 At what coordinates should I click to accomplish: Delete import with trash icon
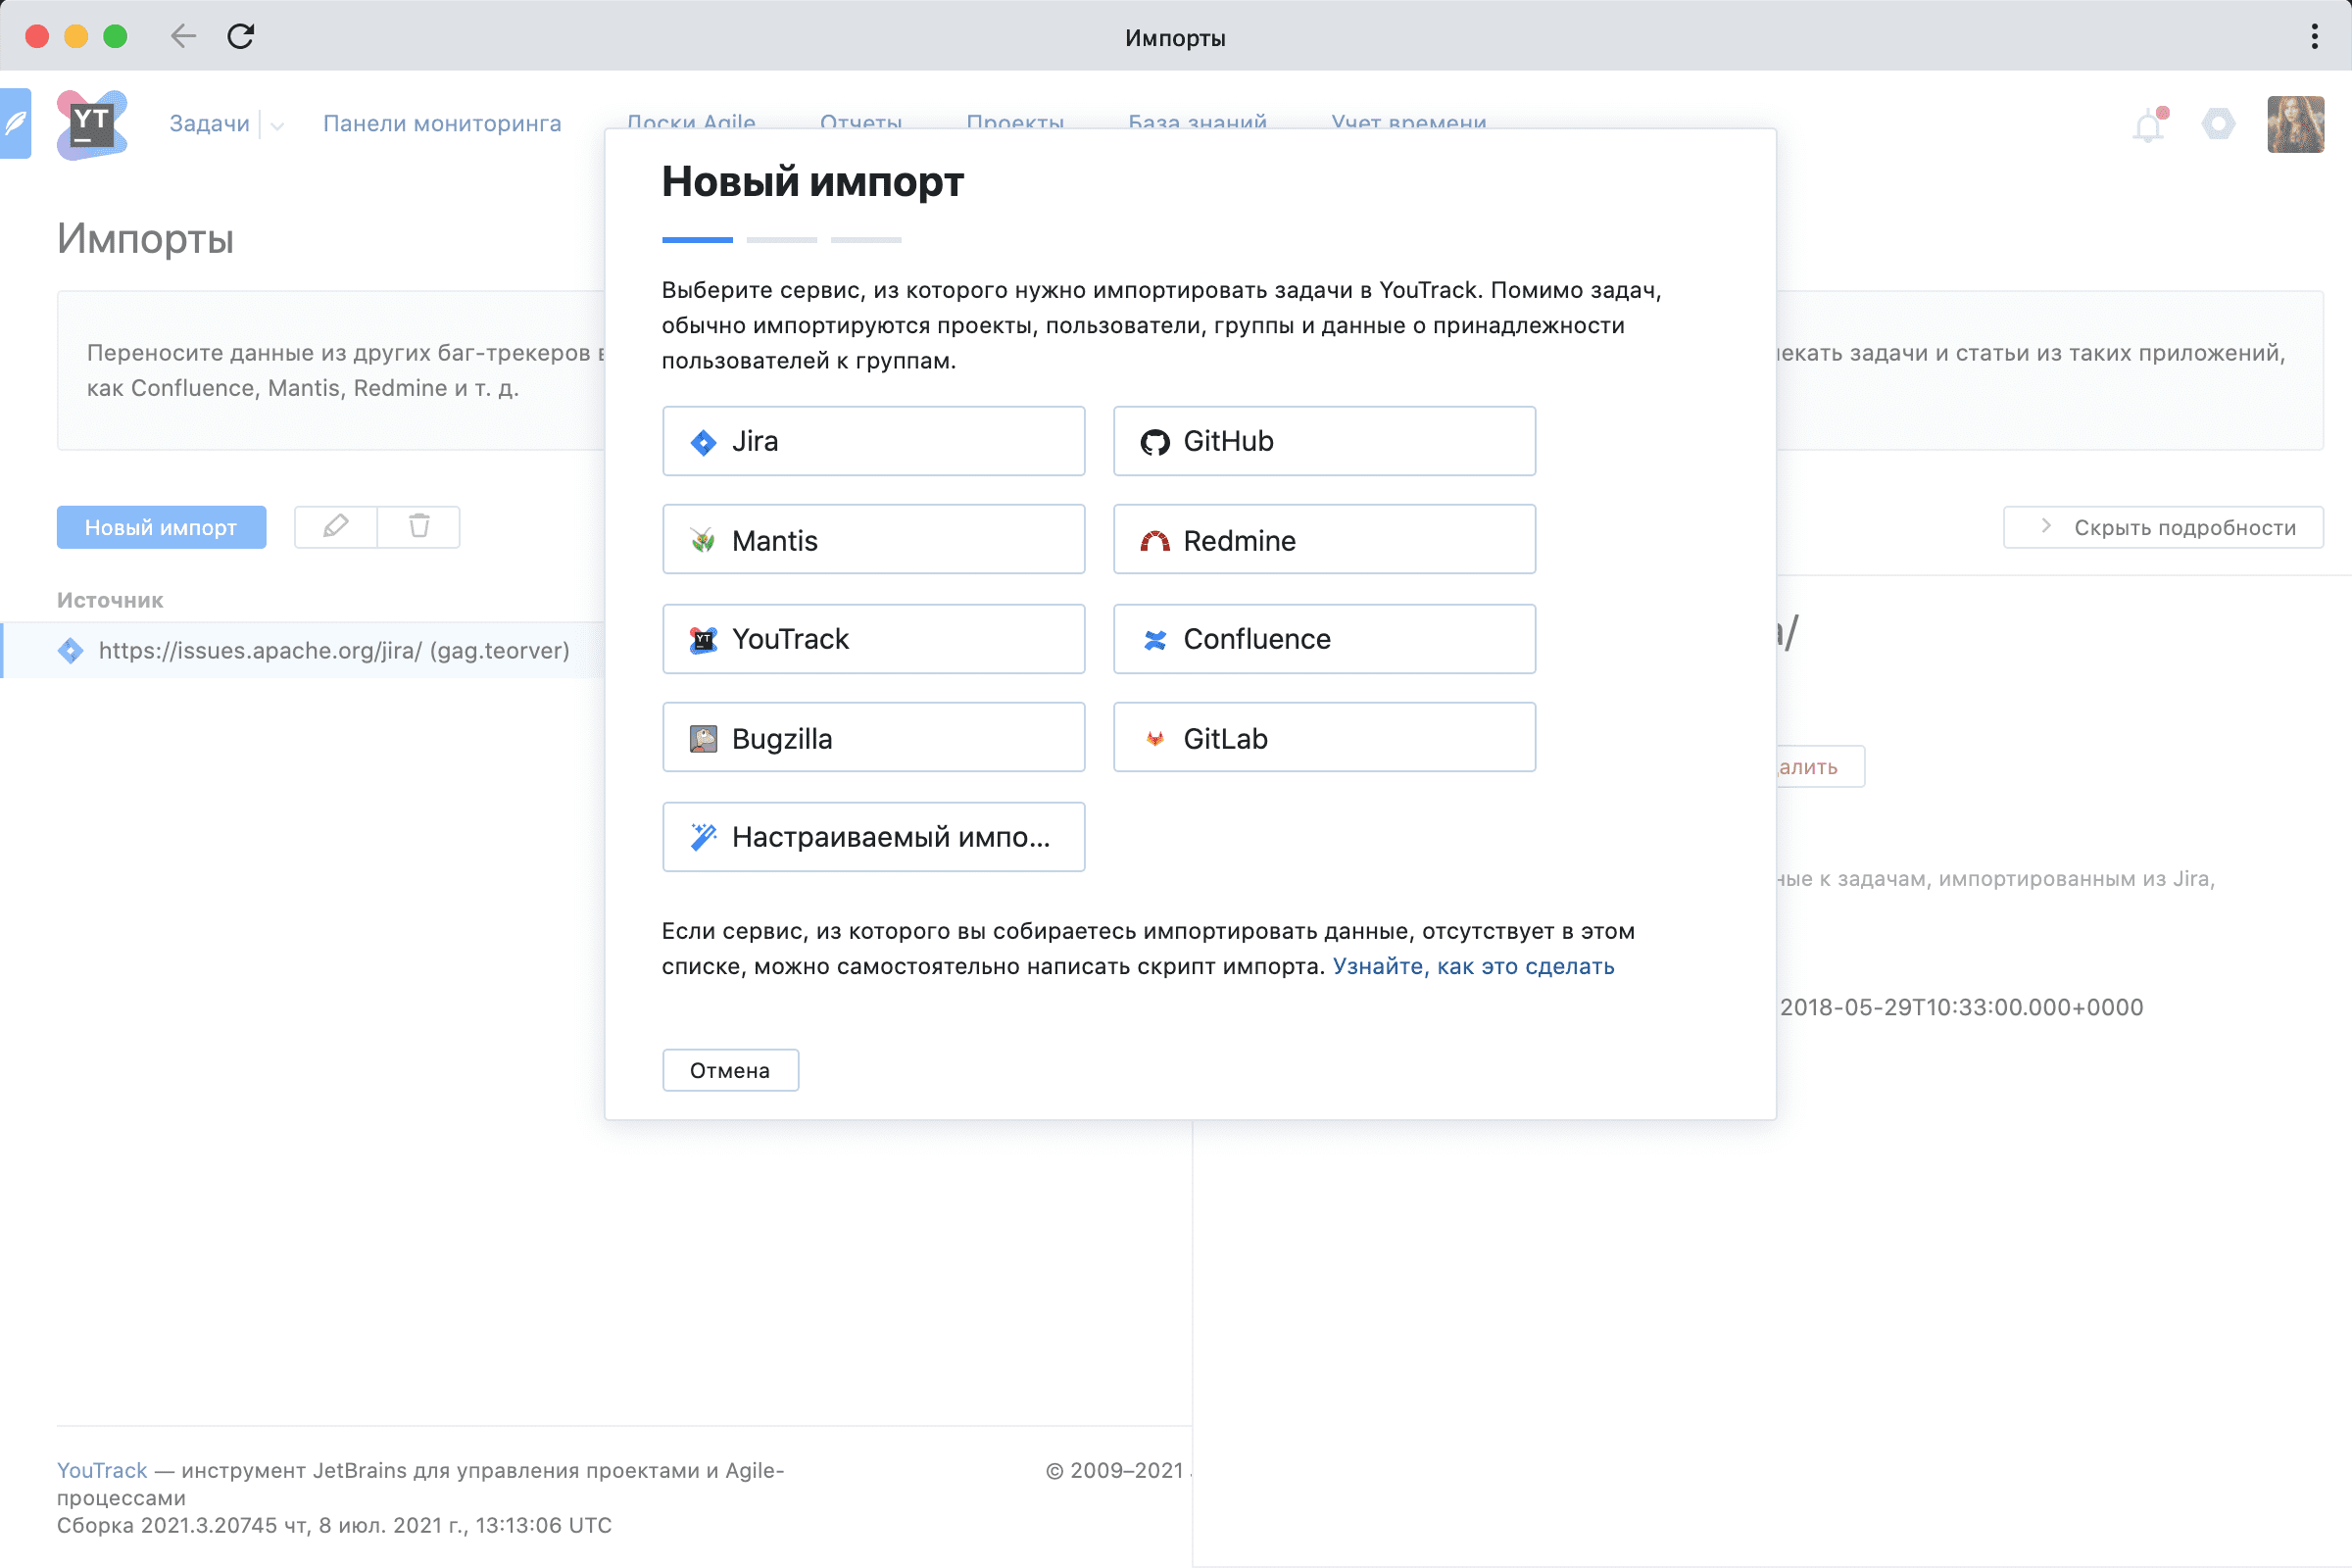pos(419,526)
